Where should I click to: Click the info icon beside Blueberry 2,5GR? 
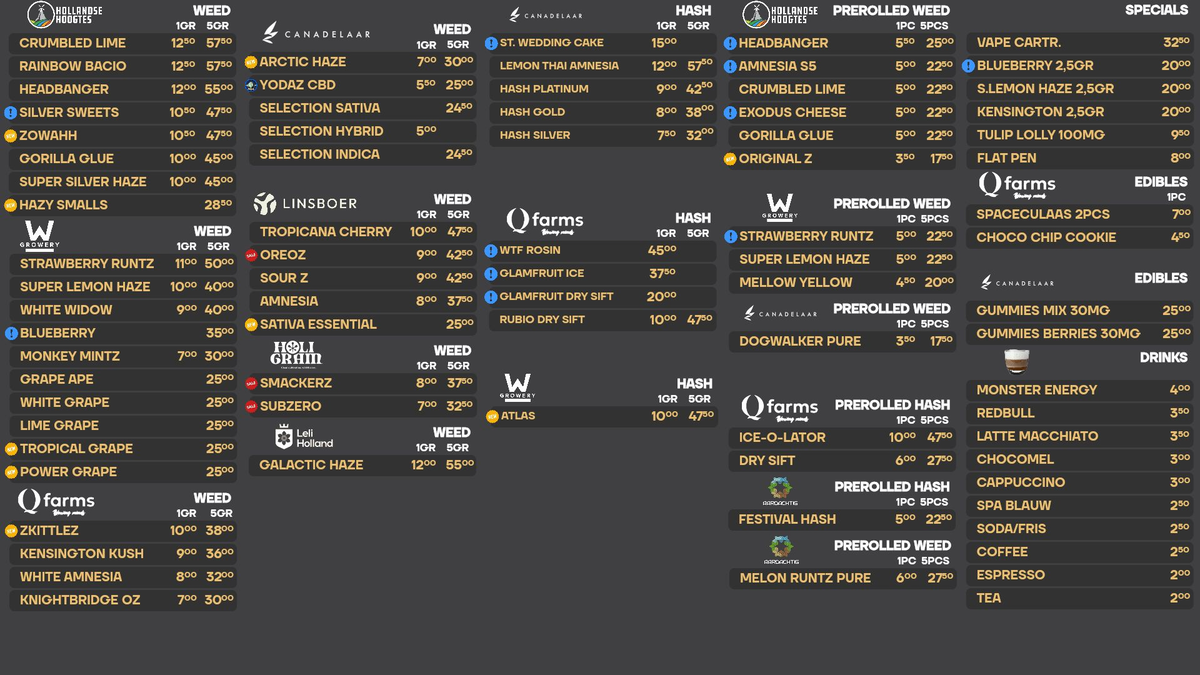(x=968, y=66)
